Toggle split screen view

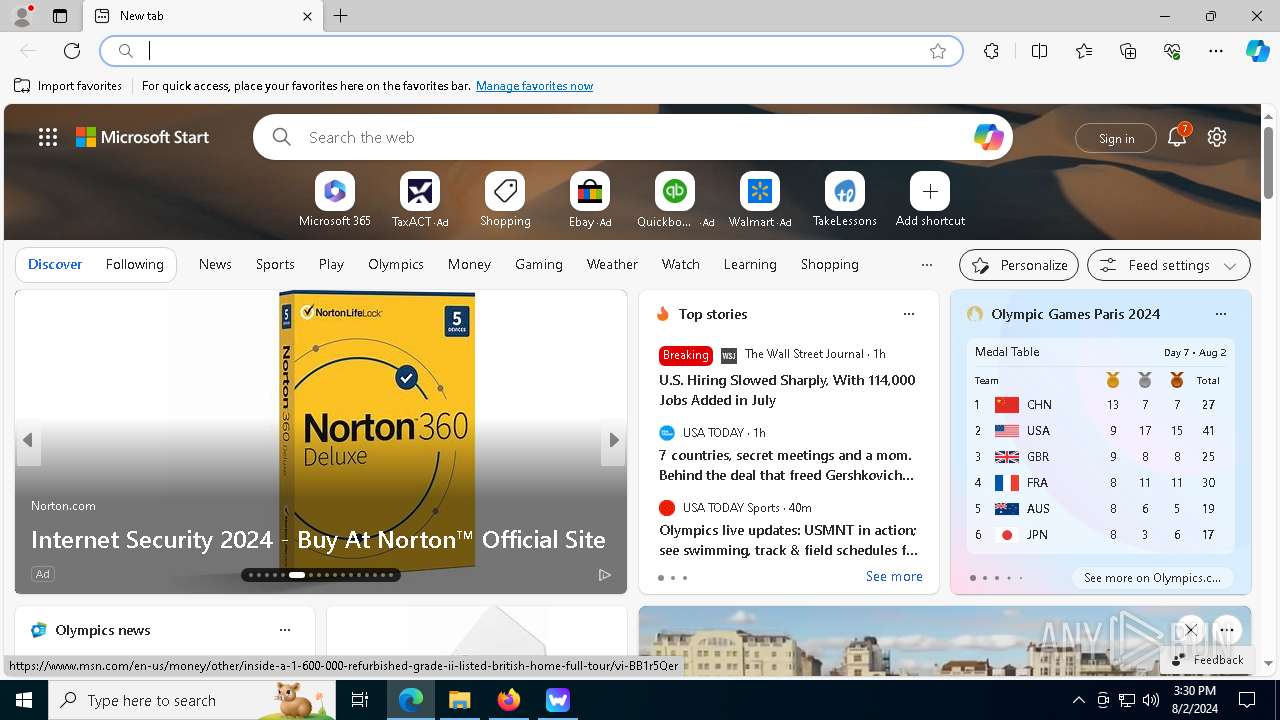(1039, 51)
